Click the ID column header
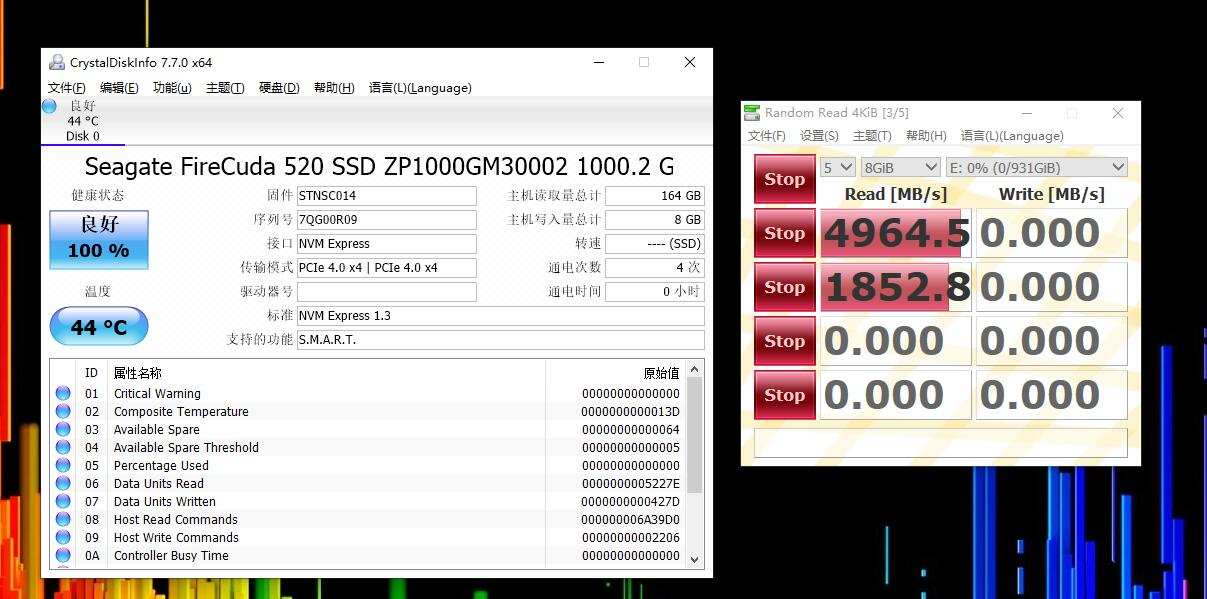 pos(93,373)
